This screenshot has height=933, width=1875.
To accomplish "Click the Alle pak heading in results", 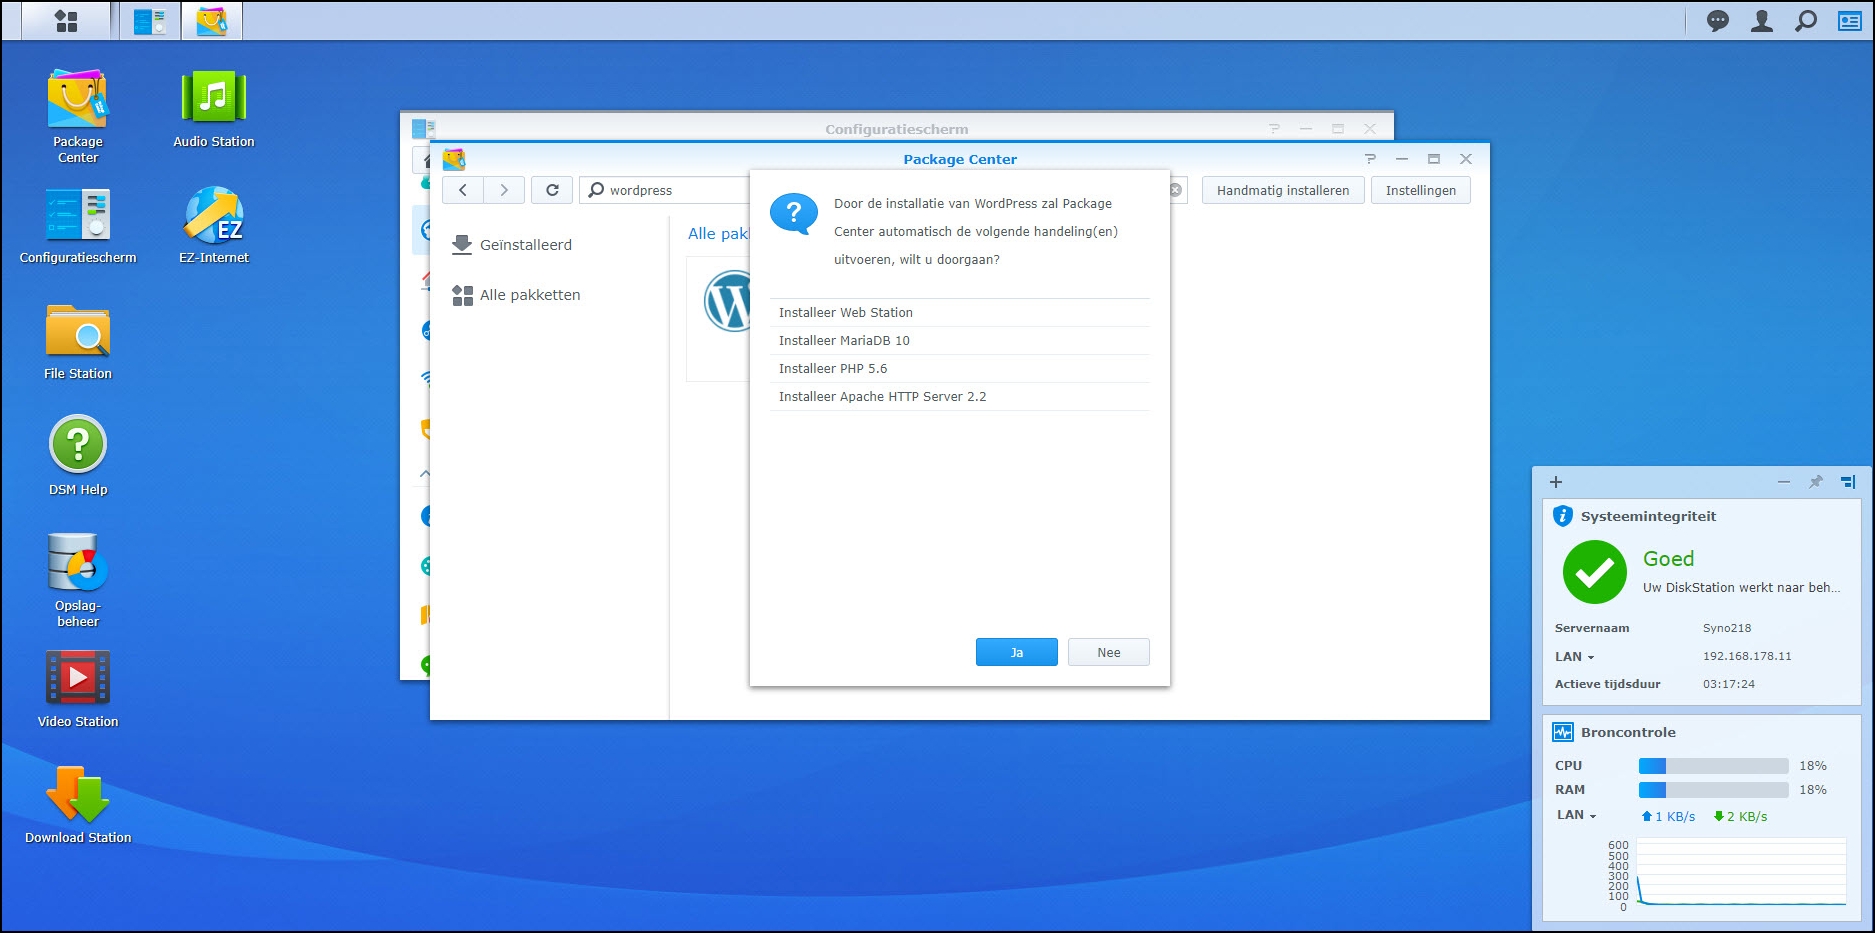I will click(718, 233).
